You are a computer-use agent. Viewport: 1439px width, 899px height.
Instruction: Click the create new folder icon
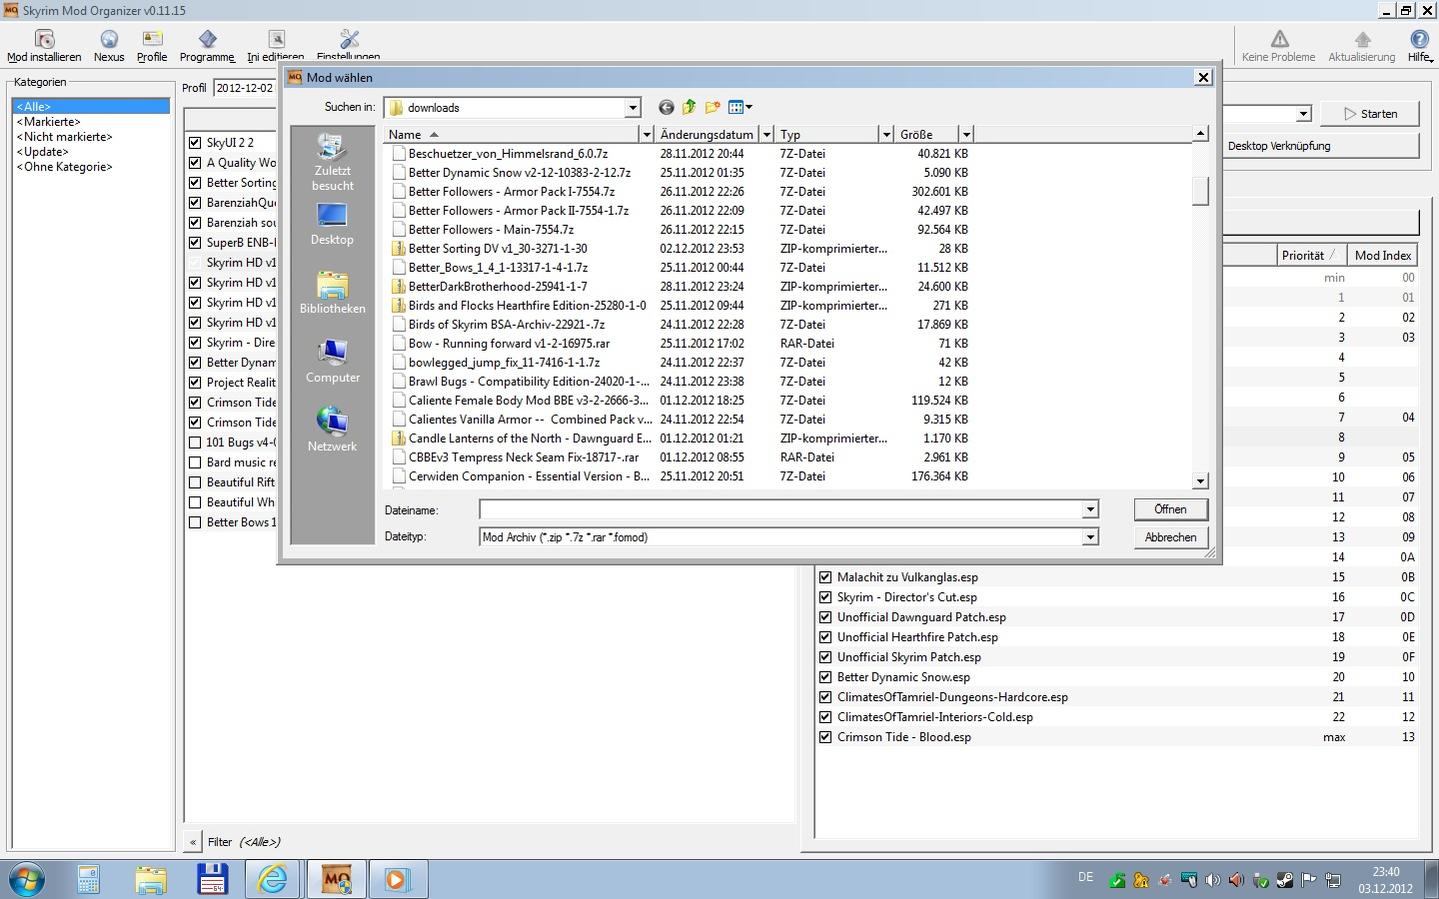click(x=712, y=108)
